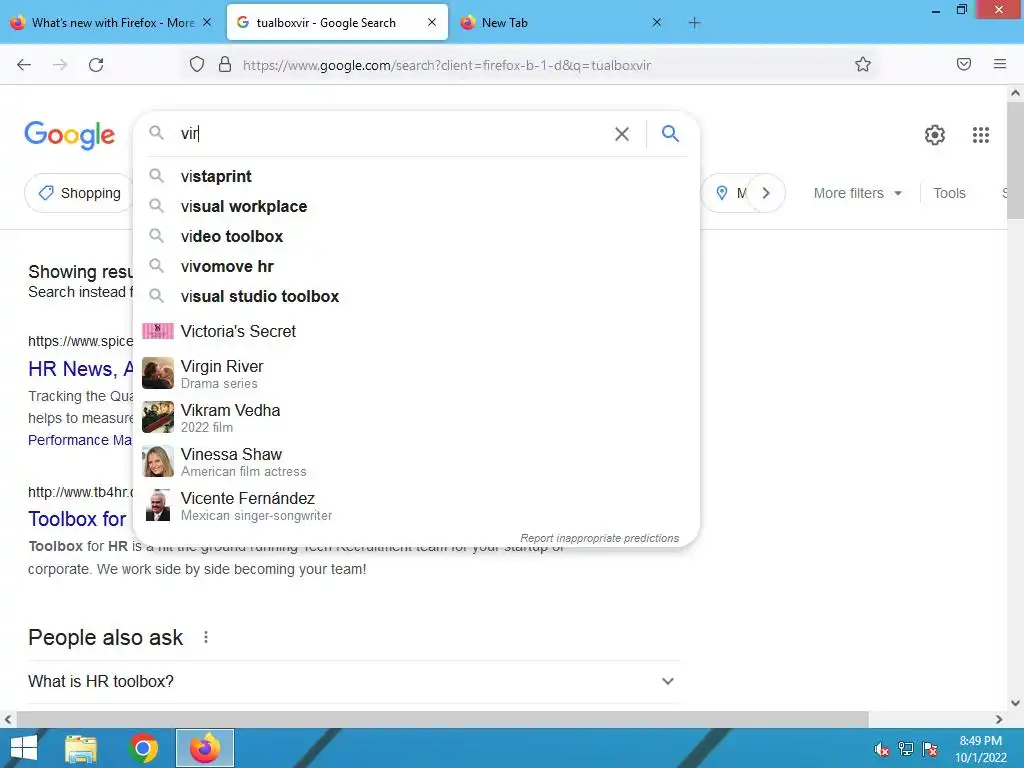Go back to the previous page

click(24, 65)
